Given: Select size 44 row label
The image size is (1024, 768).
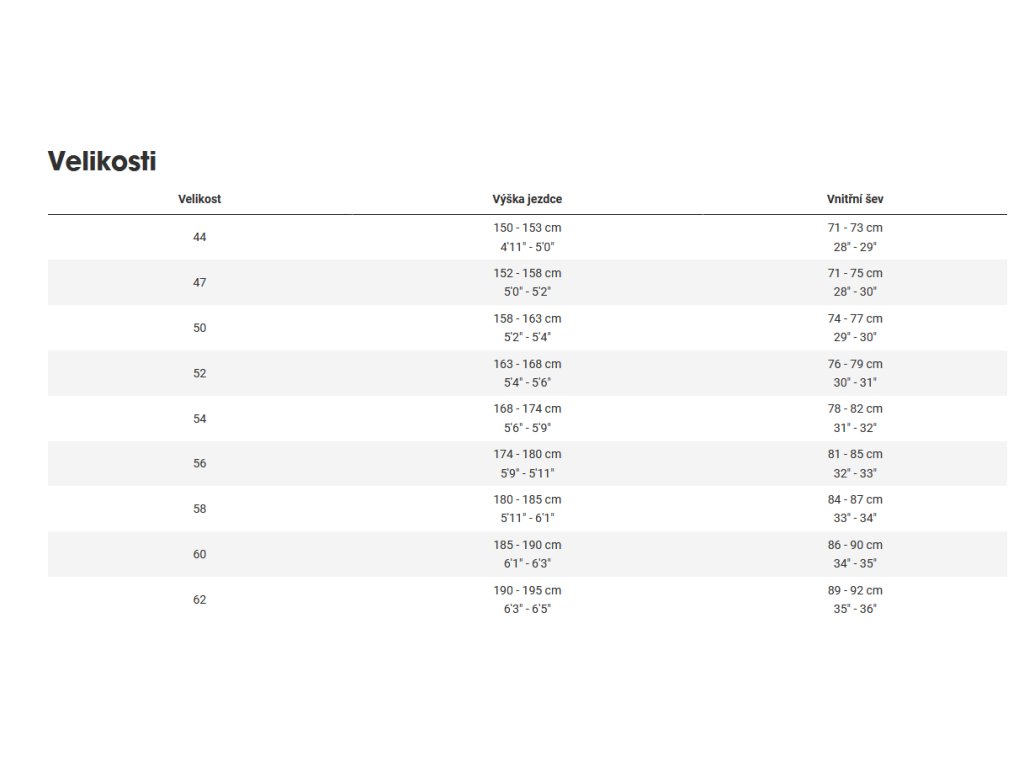Looking at the screenshot, I should pos(199,237).
